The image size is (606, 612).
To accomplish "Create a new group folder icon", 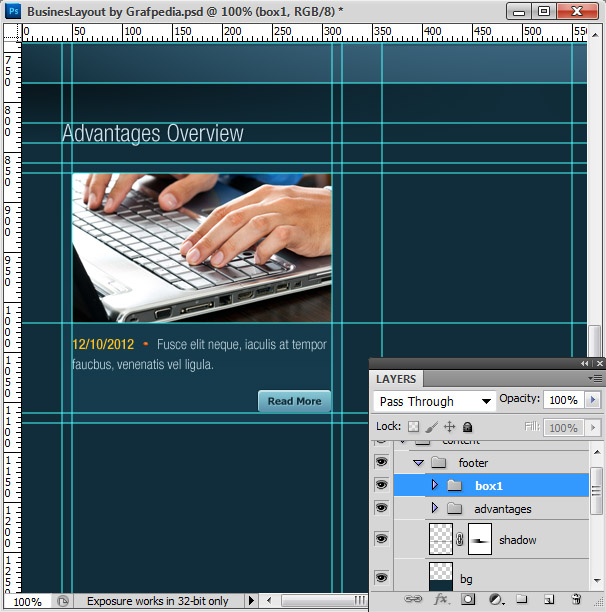I will pos(522,599).
